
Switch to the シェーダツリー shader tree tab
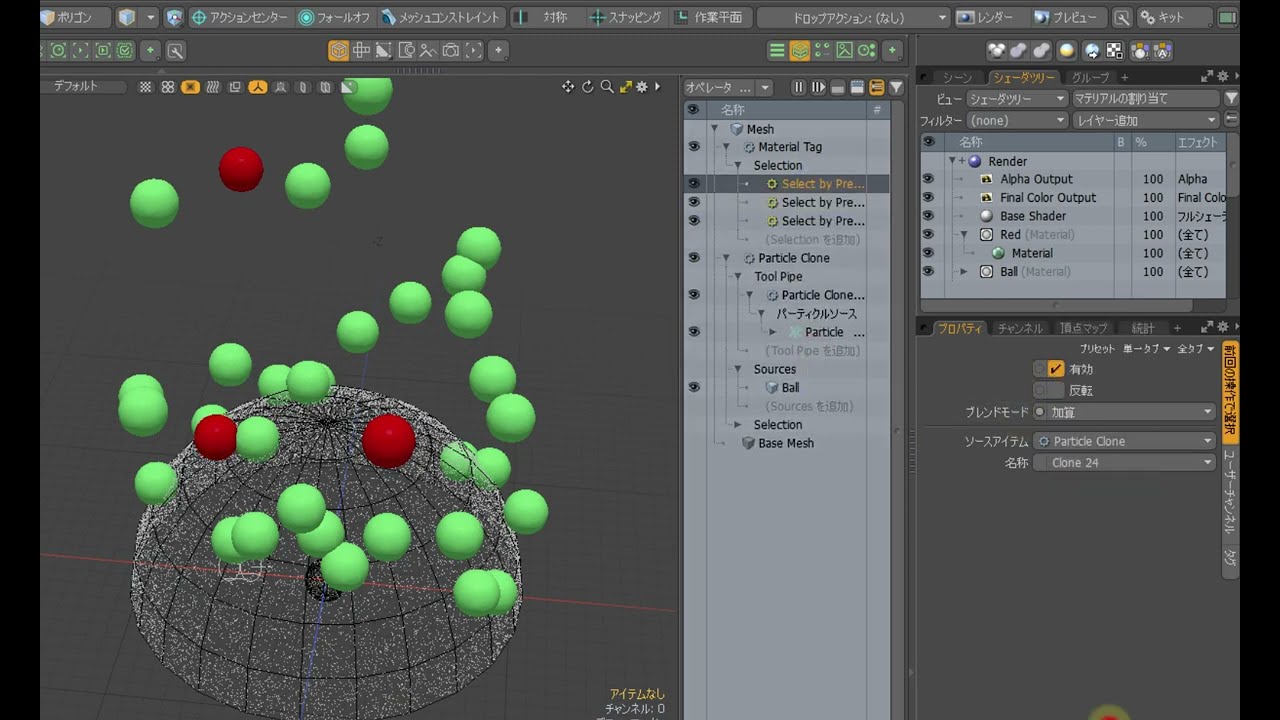pos(1023,77)
